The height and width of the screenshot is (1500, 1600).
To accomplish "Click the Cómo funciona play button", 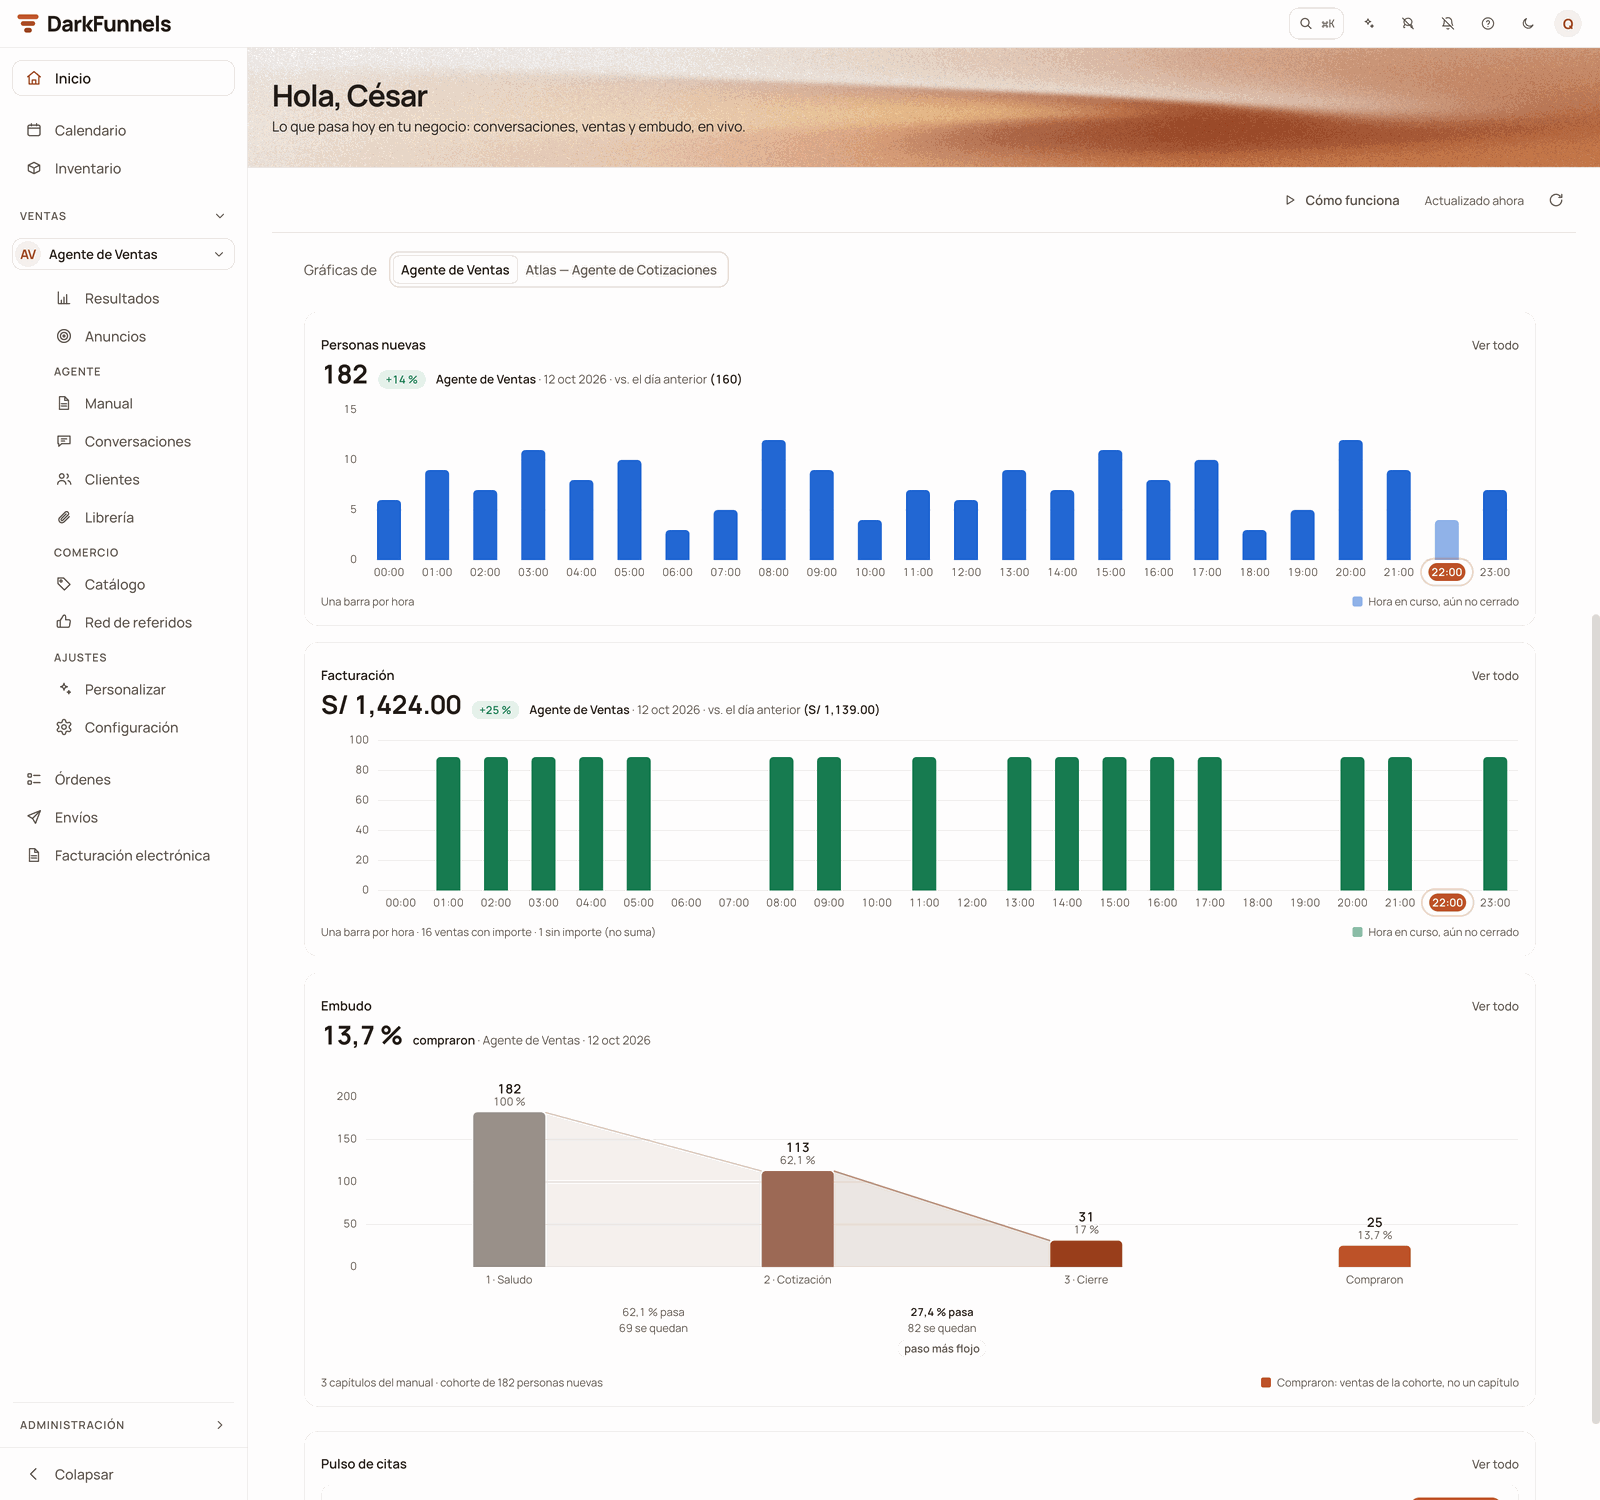I will point(1342,200).
